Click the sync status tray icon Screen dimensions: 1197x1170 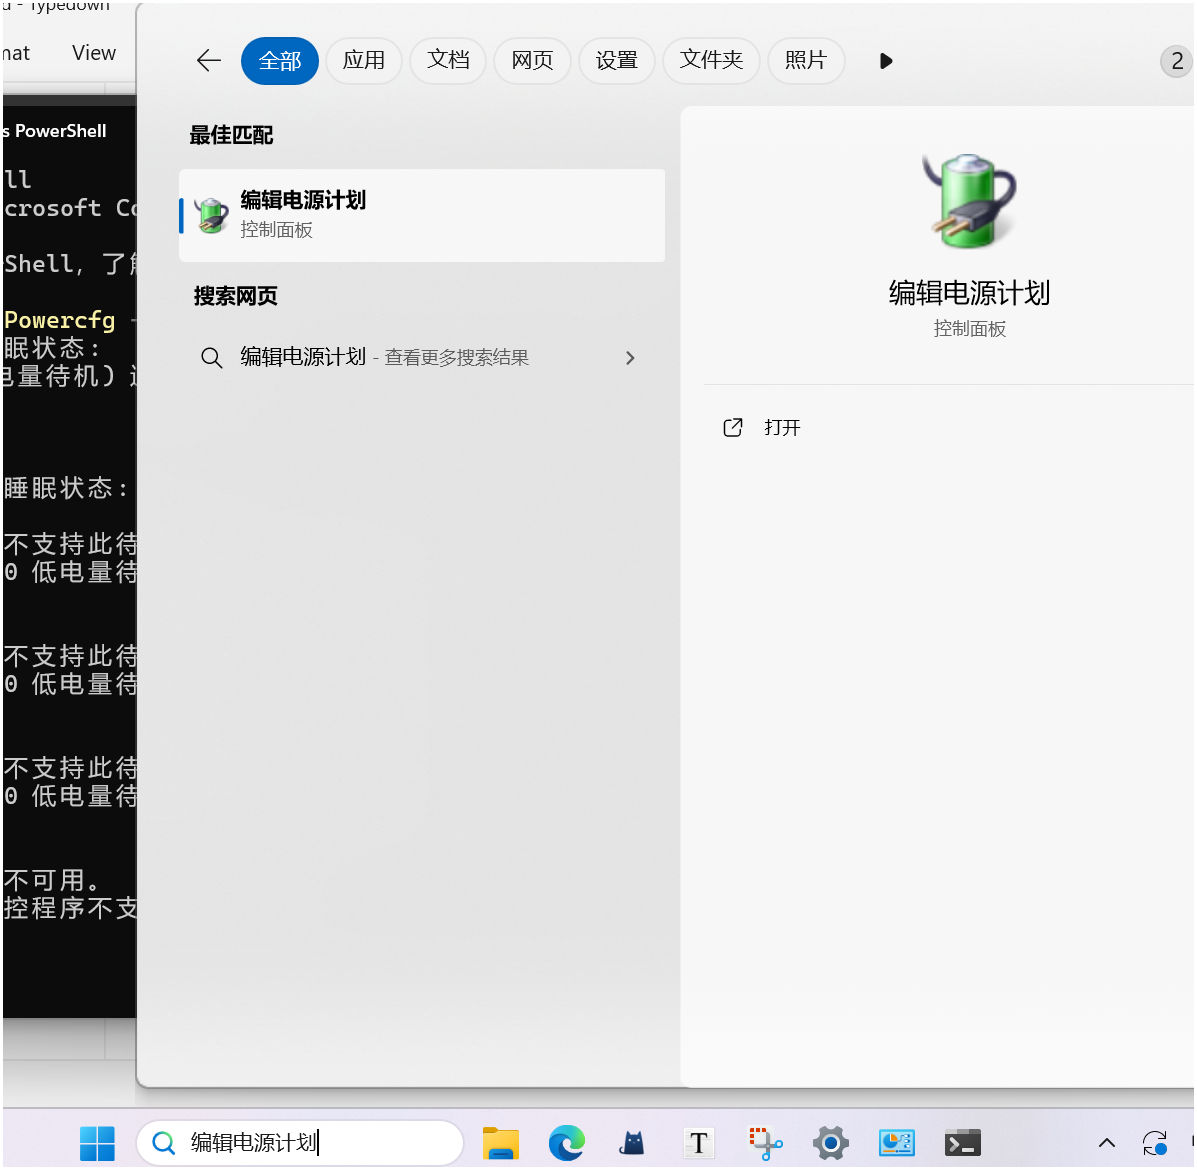1154,1143
